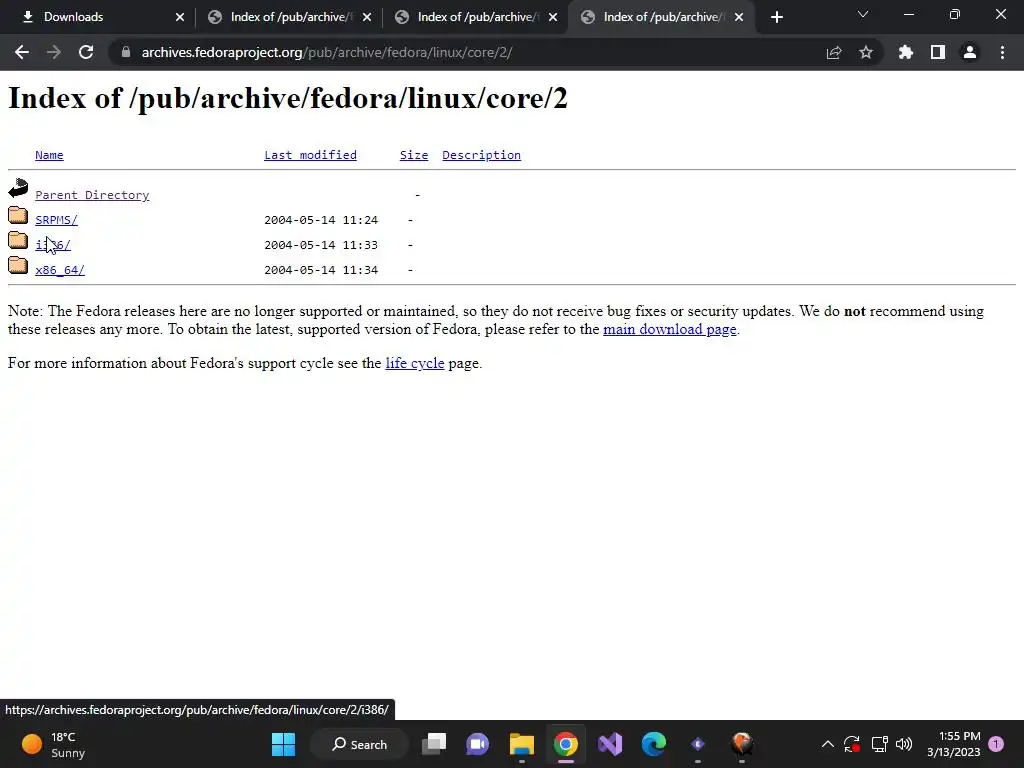
Task: Open the Windows Start menu
Action: 283,744
